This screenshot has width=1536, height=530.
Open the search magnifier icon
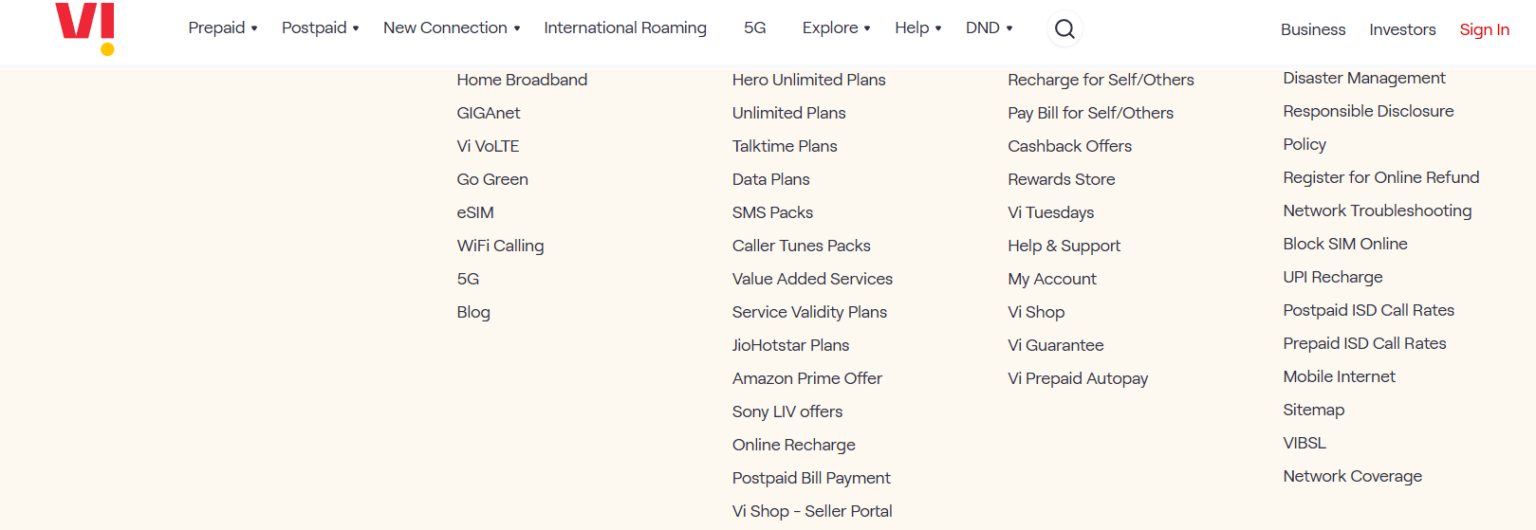coord(1064,29)
